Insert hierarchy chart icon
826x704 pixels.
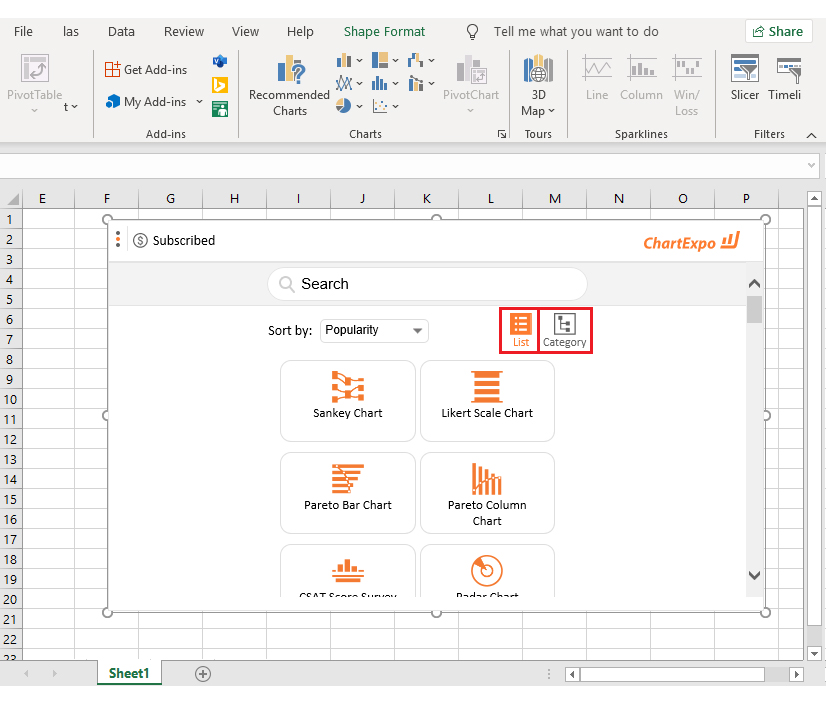click(x=380, y=60)
